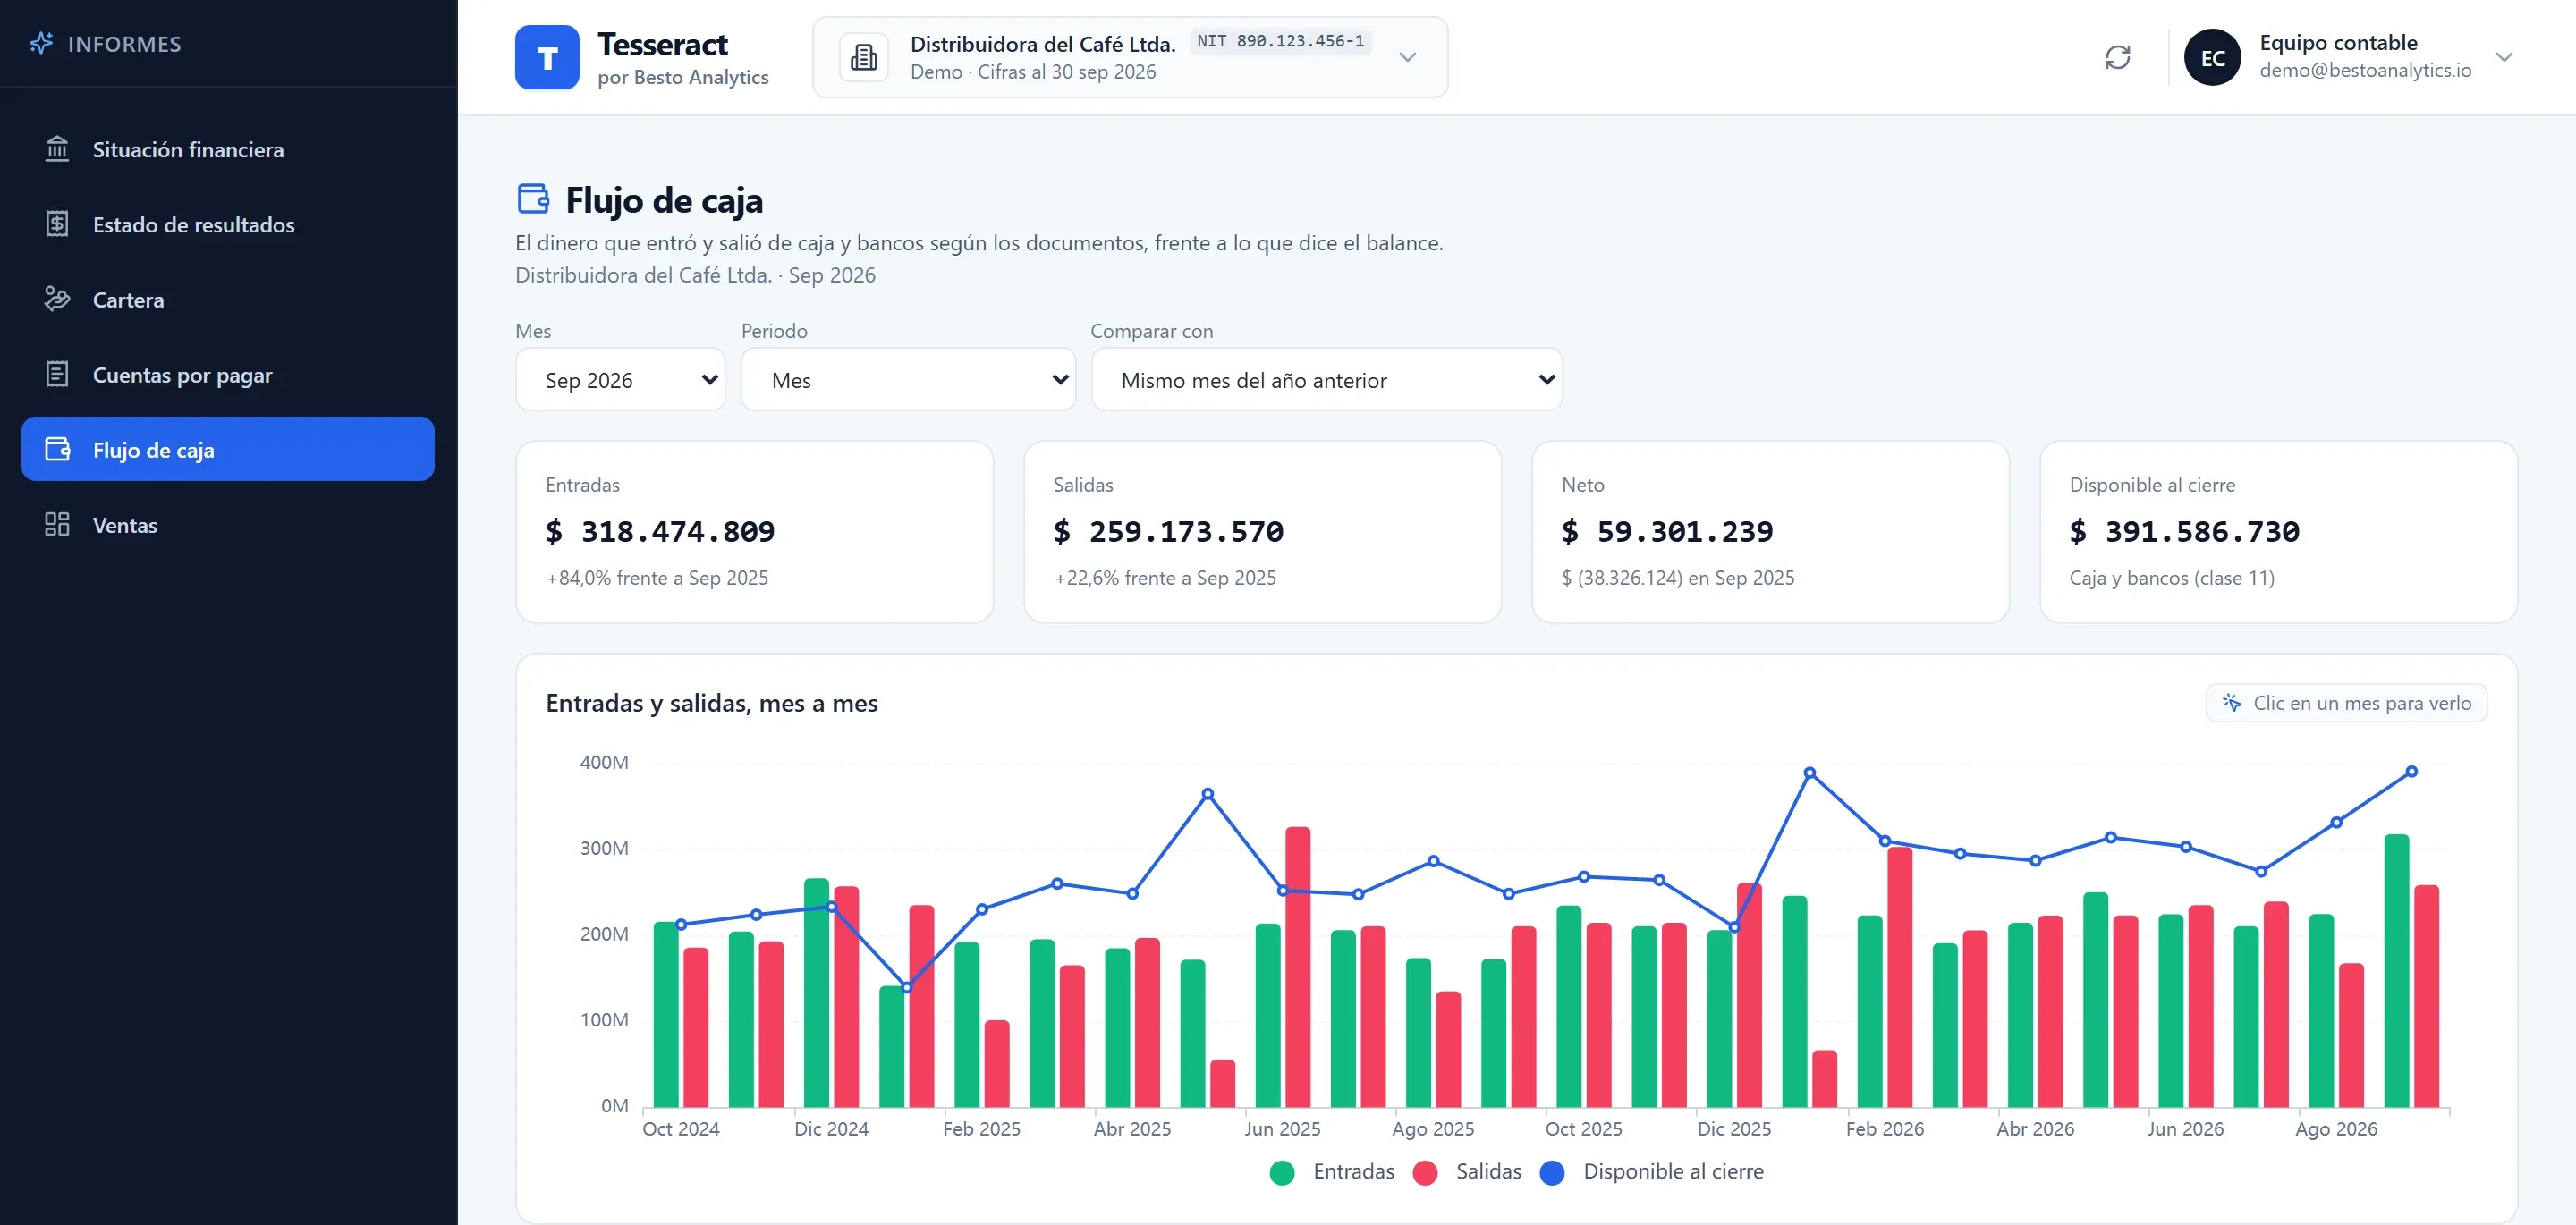The width and height of the screenshot is (2576, 1225).
Task: Expand the user account menu chevron
Action: pos(2504,57)
